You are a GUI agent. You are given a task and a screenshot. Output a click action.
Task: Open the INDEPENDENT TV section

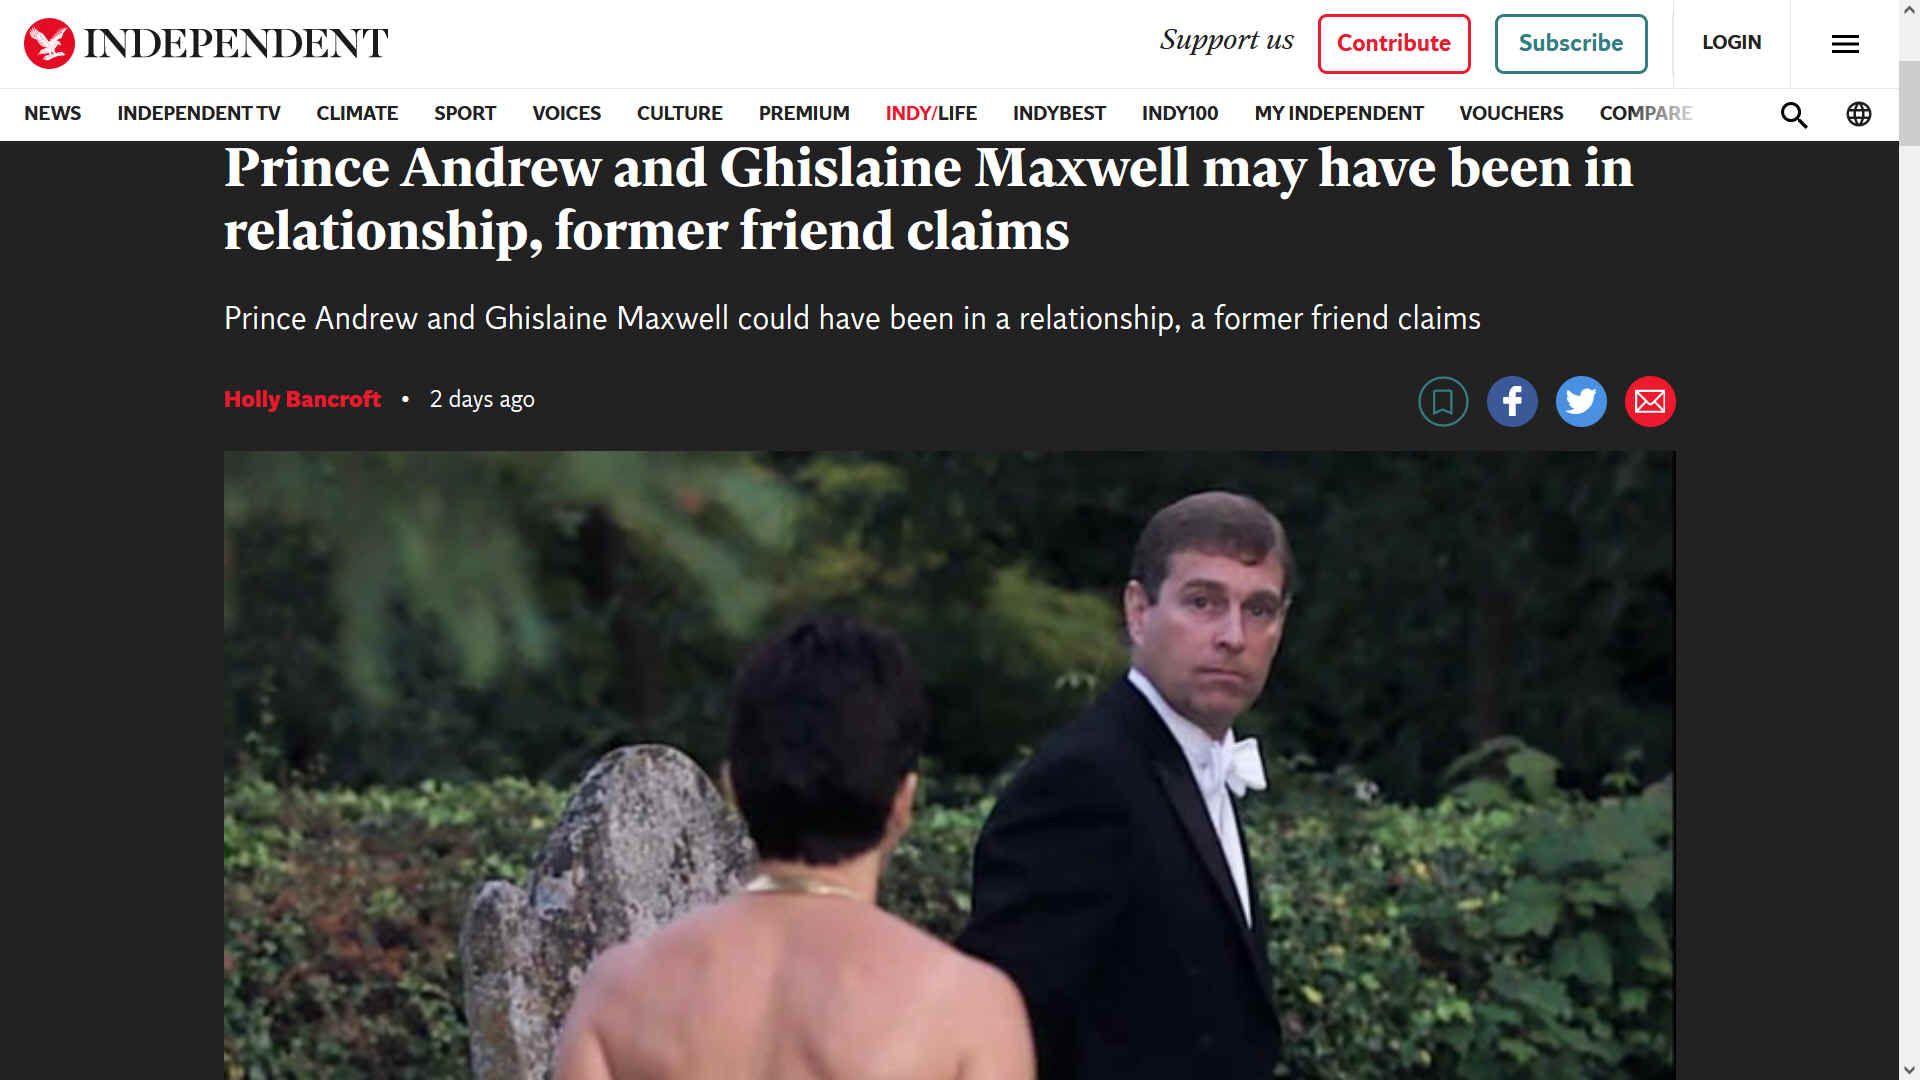click(199, 114)
